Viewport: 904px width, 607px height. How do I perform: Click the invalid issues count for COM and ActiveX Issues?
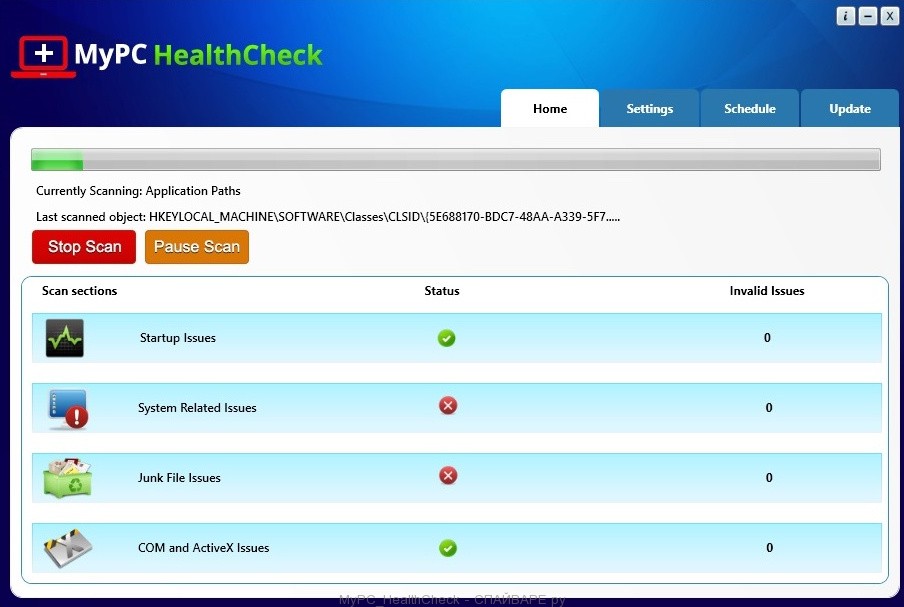click(x=770, y=548)
